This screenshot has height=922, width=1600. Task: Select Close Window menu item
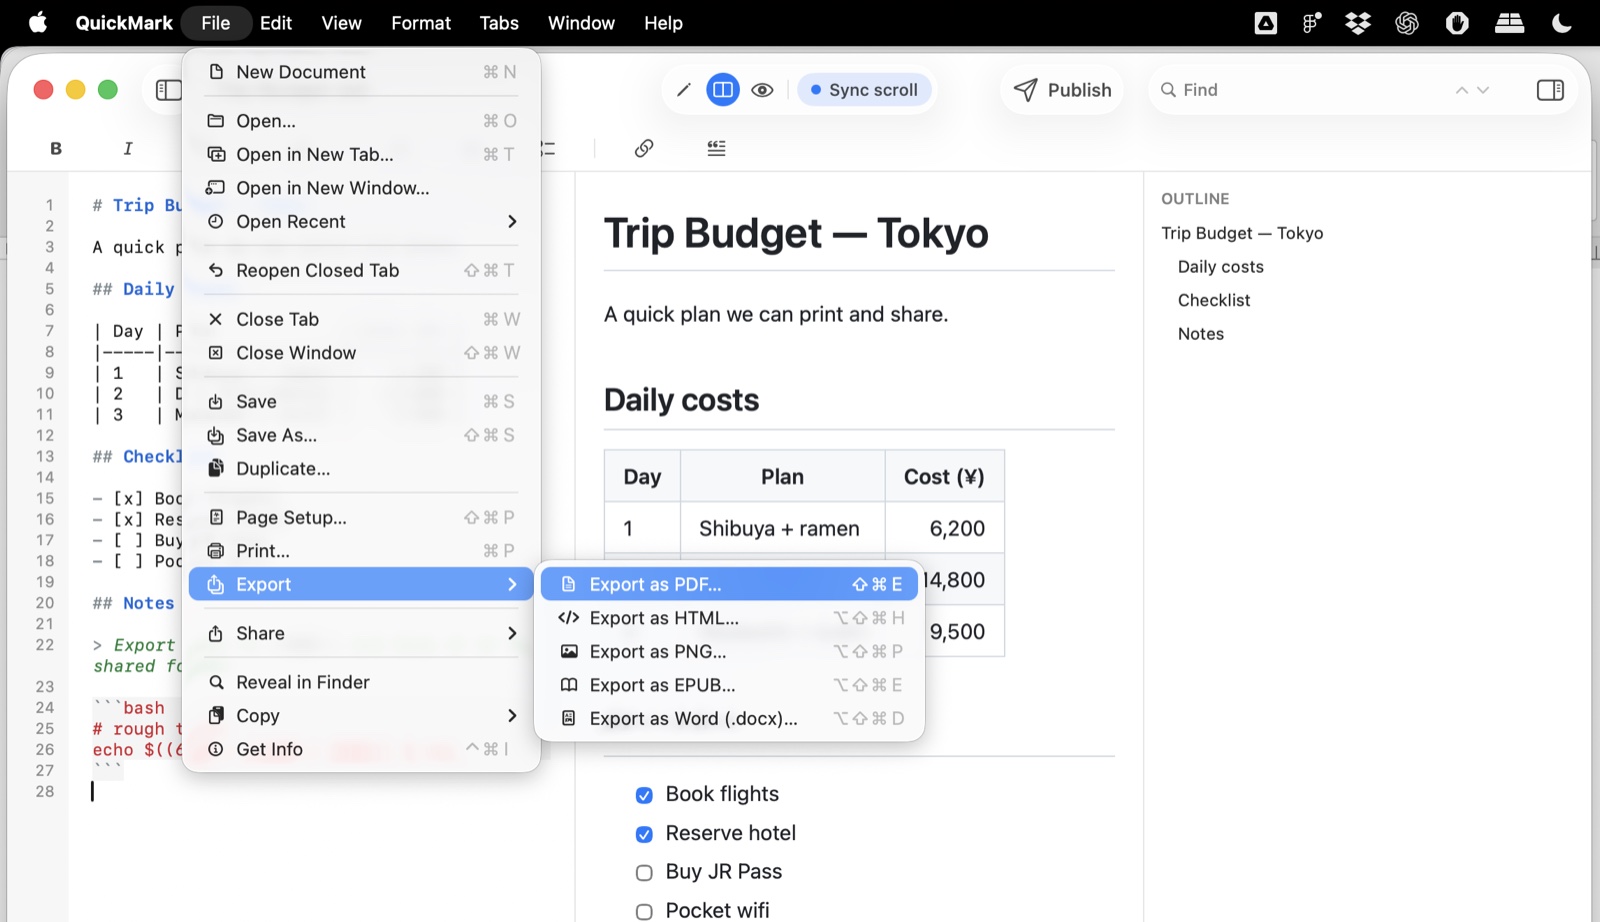tap(361, 353)
